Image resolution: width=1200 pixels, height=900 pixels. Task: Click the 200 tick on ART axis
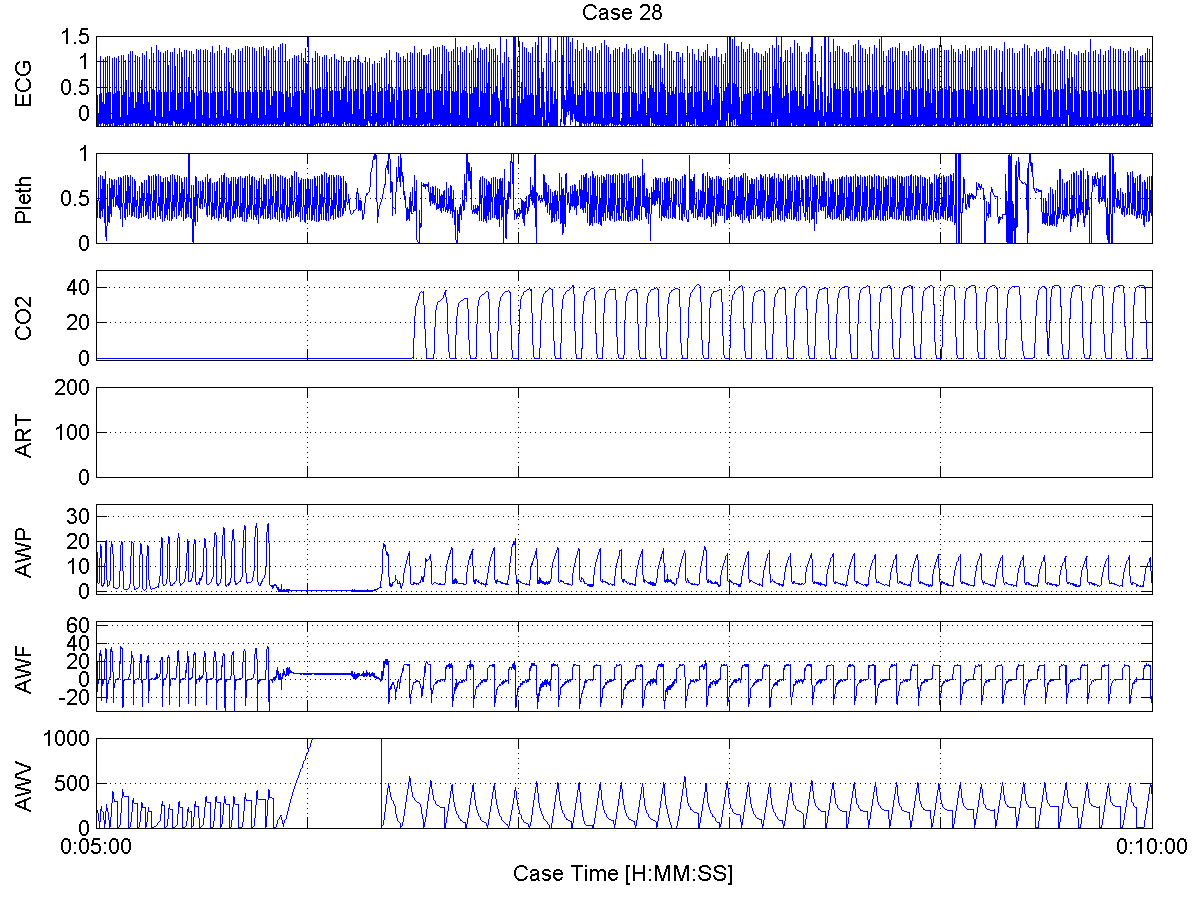click(75, 387)
